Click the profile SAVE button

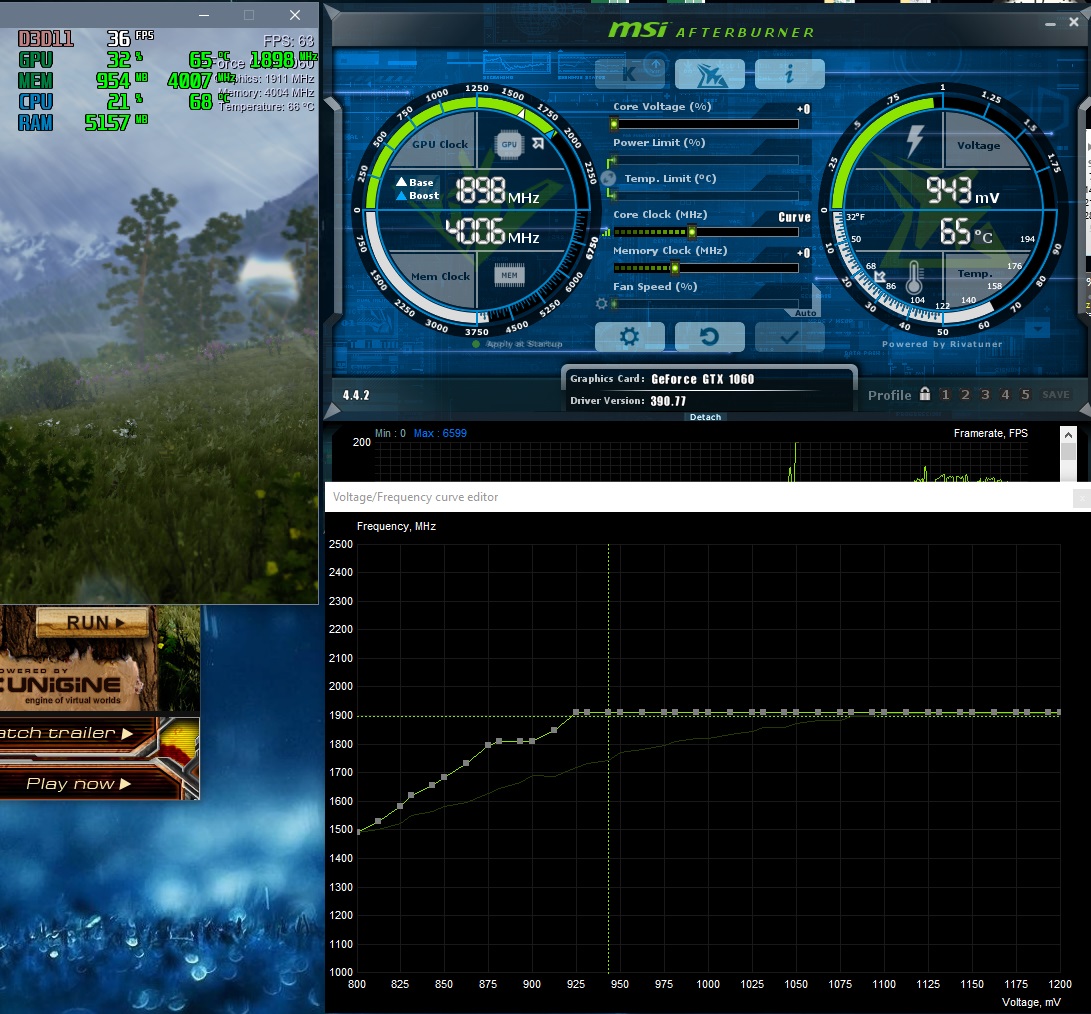pyautogui.click(x=1056, y=395)
